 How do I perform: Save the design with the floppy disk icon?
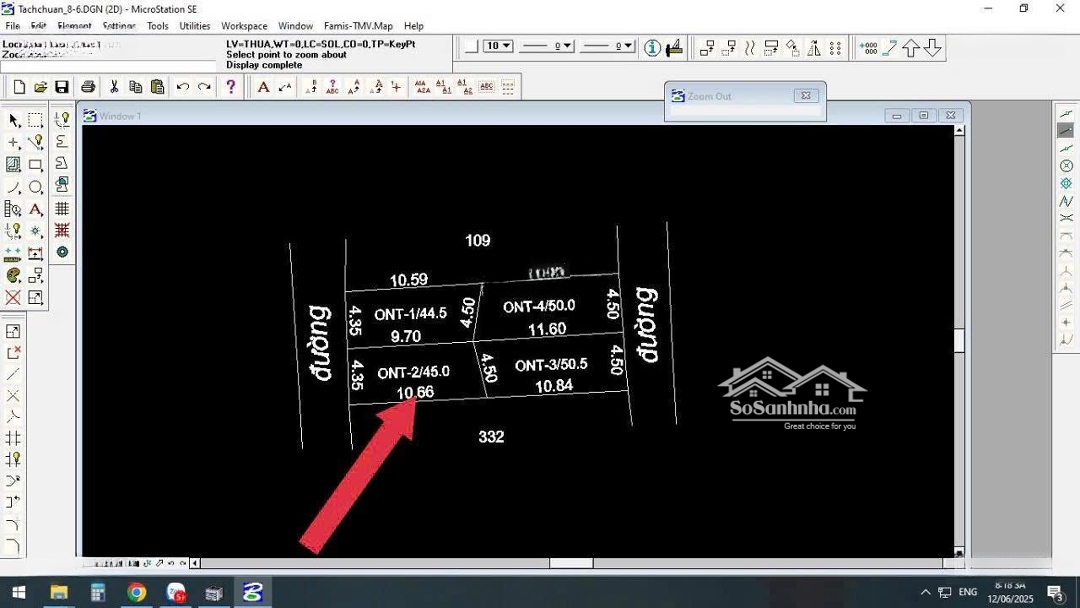click(x=62, y=87)
